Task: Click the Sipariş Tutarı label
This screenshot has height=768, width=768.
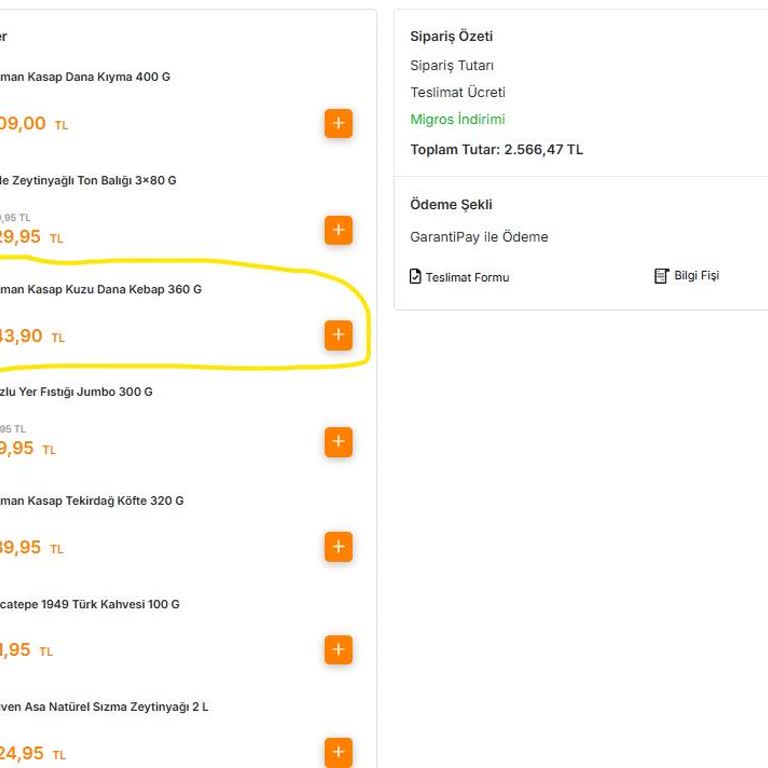Action: [x=452, y=66]
